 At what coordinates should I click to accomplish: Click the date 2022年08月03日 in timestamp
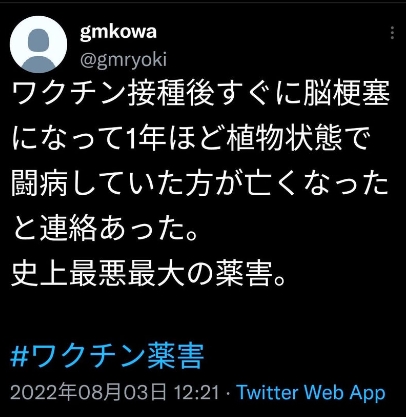click(x=88, y=392)
